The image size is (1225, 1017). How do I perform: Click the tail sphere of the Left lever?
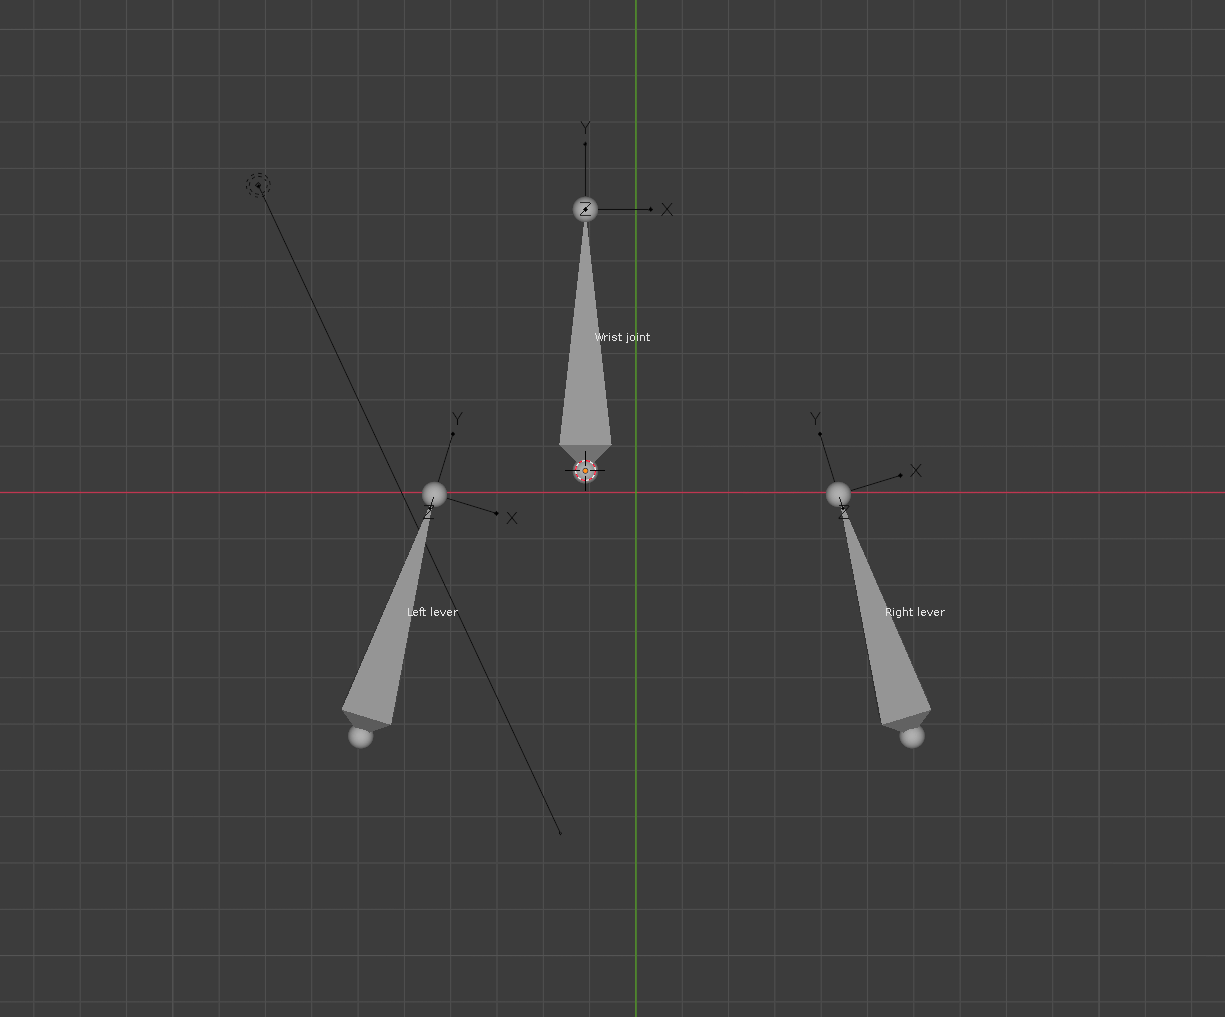[x=360, y=737]
